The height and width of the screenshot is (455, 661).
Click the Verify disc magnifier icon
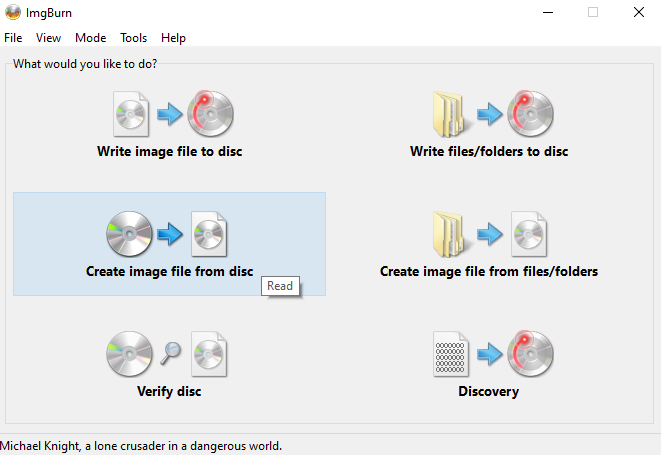tap(171, 353)
